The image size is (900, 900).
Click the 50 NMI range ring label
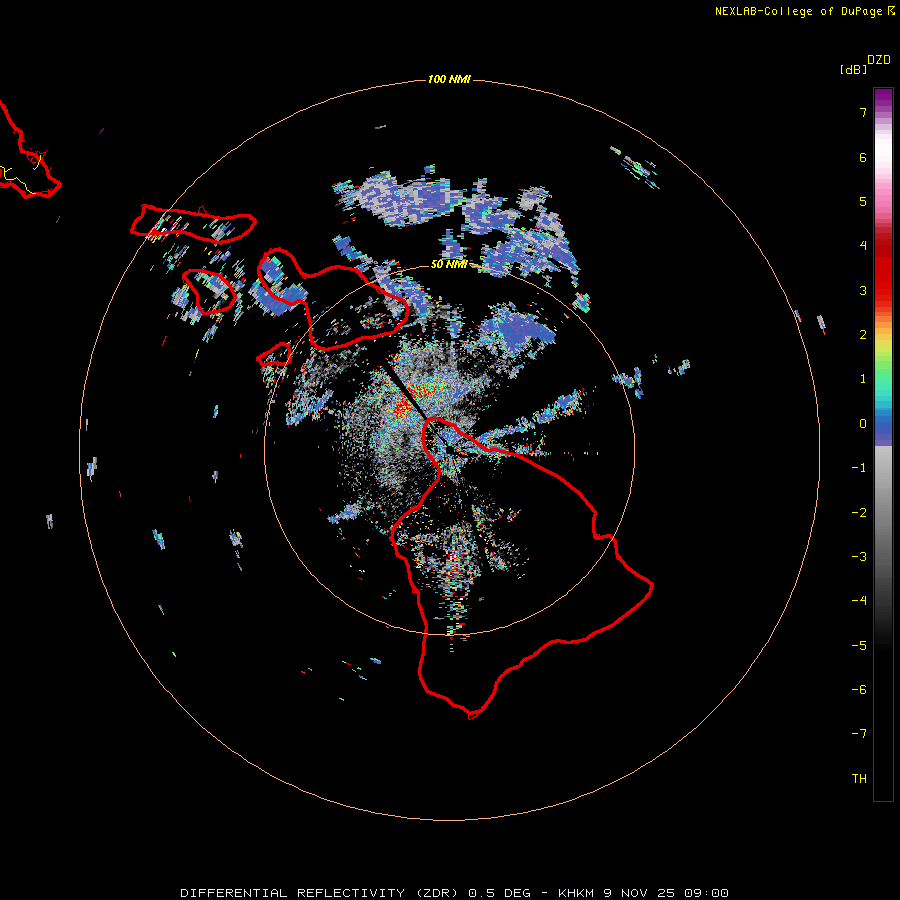[449, 264]
